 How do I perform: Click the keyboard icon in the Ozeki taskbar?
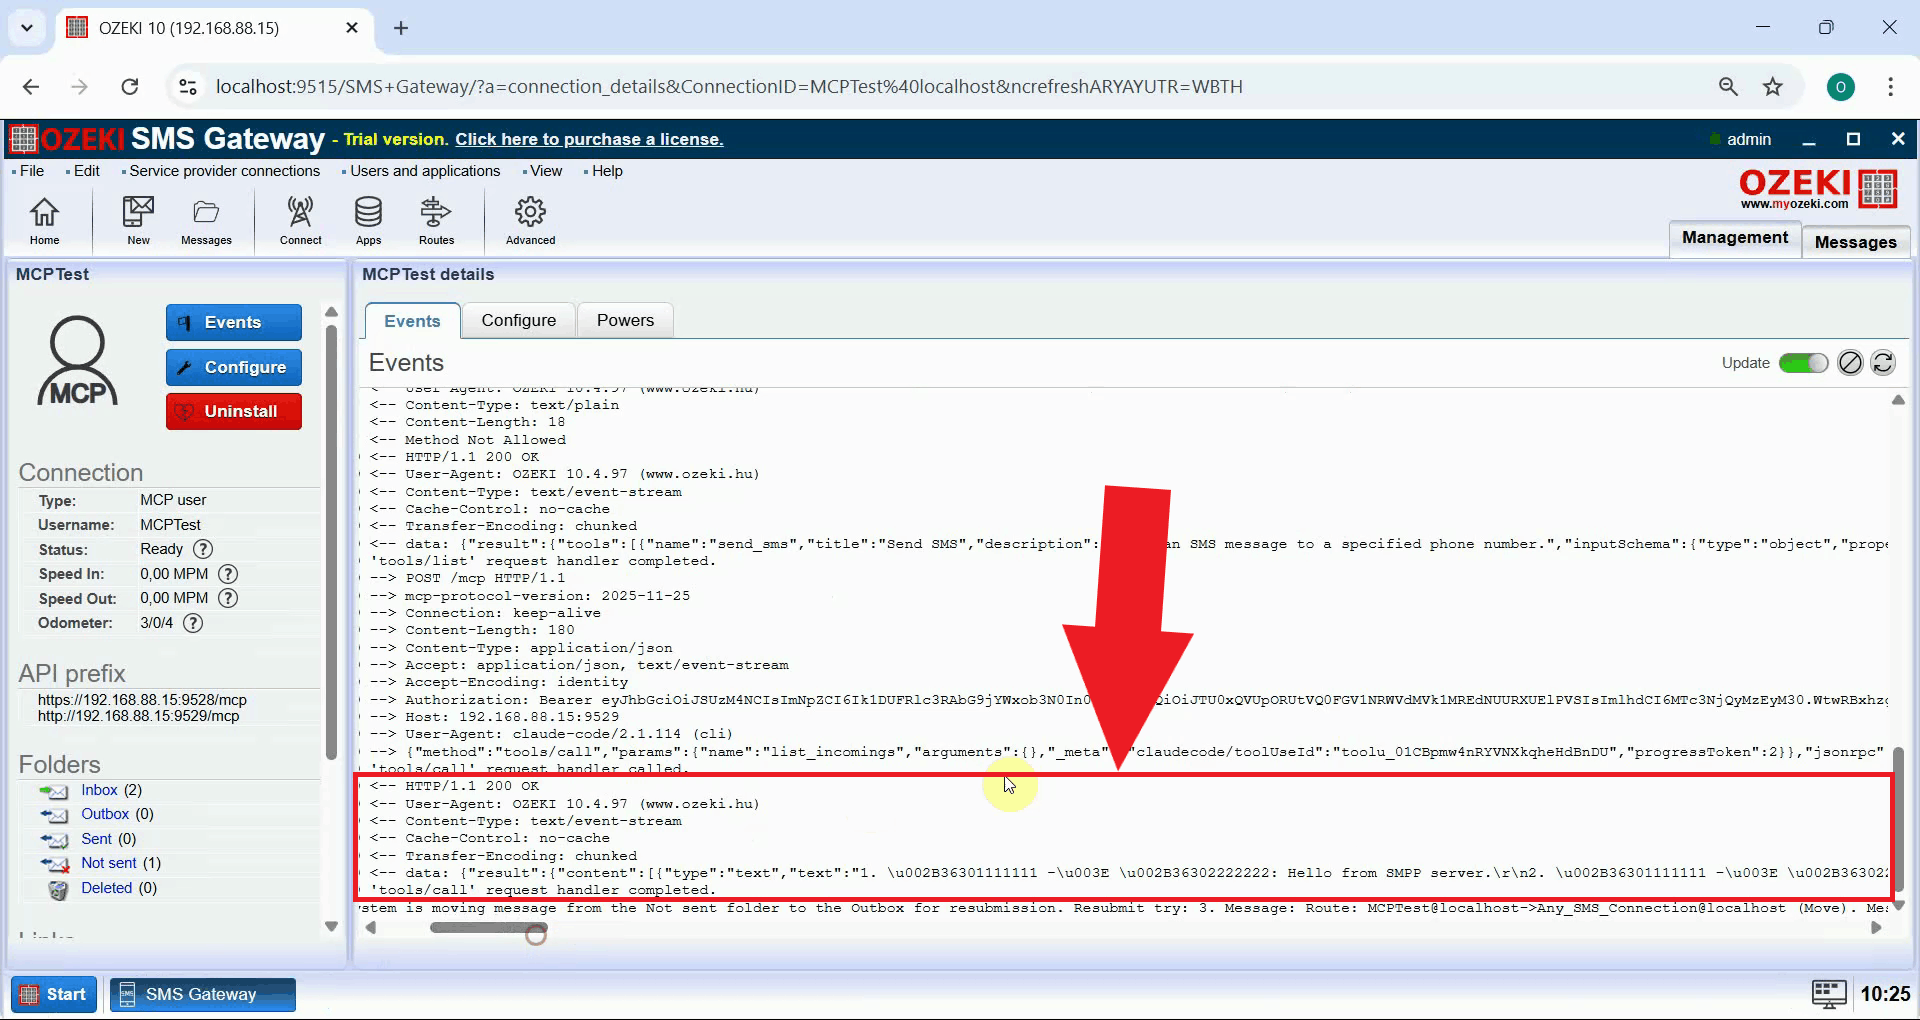pos(1829,994)
